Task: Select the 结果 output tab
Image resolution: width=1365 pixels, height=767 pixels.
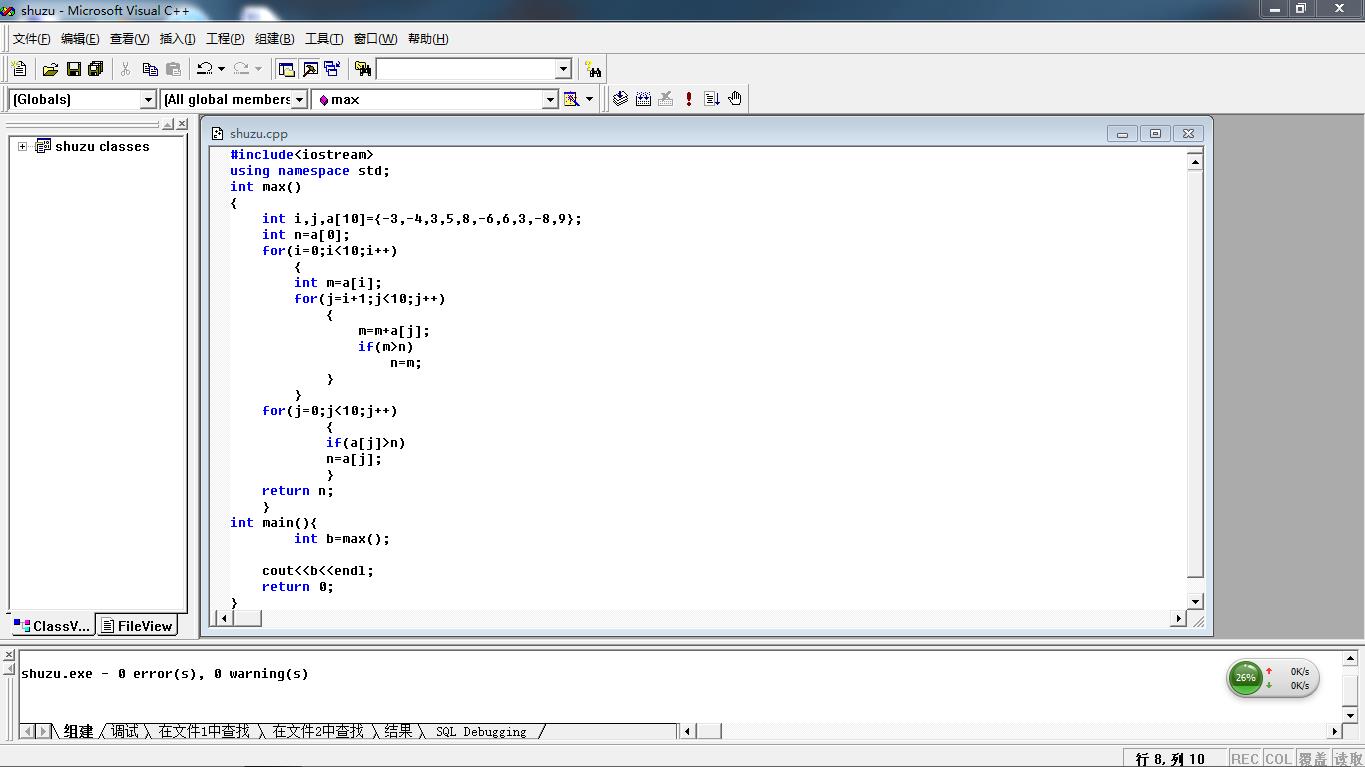Action: [x=399, y=732]
